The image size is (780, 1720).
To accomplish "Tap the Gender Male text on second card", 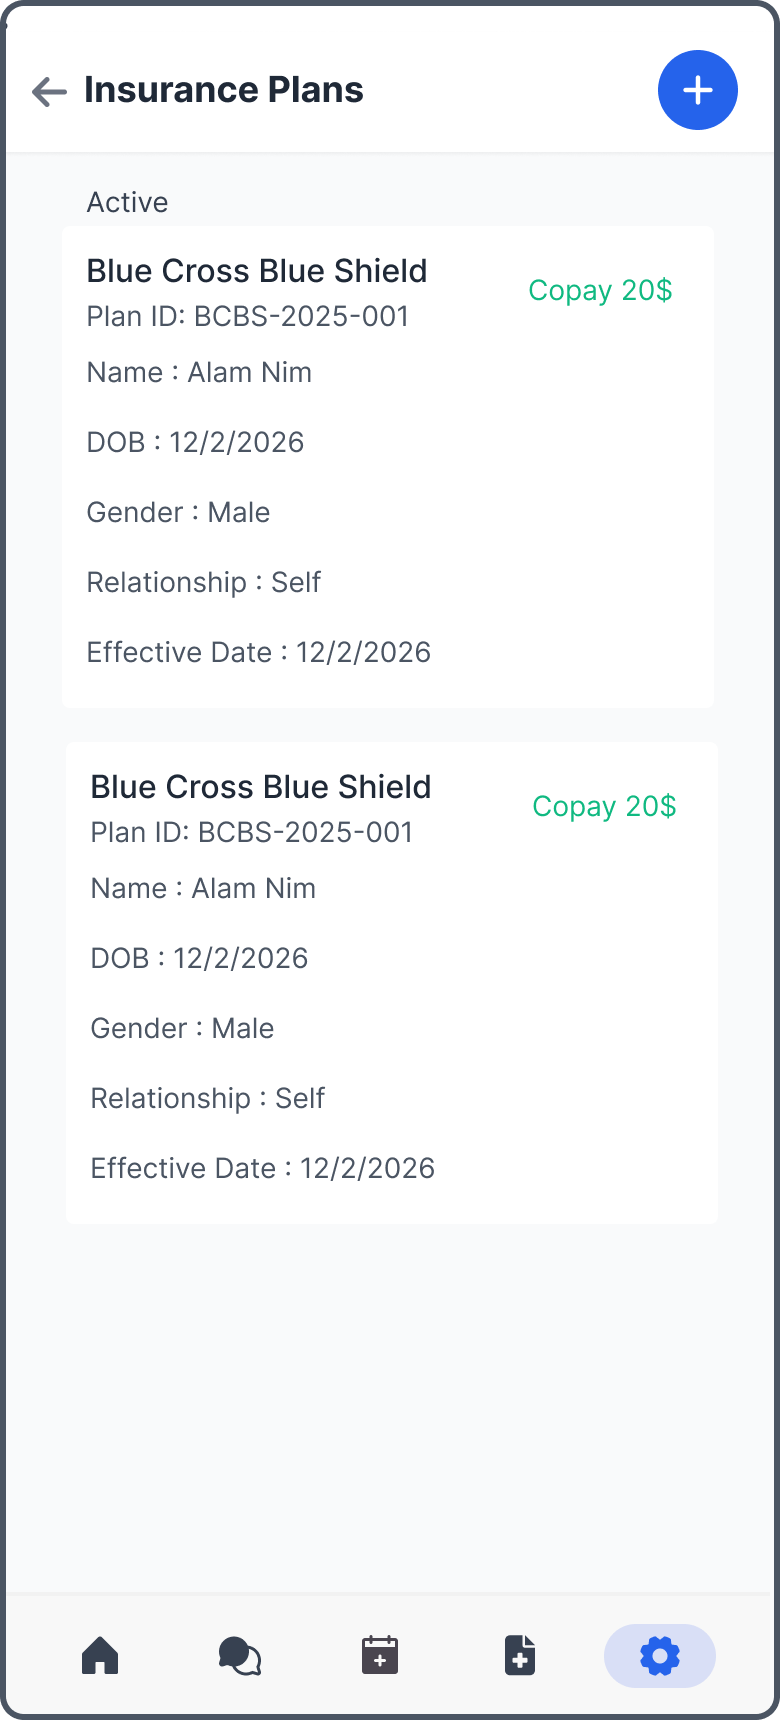I will point(182,1027).
